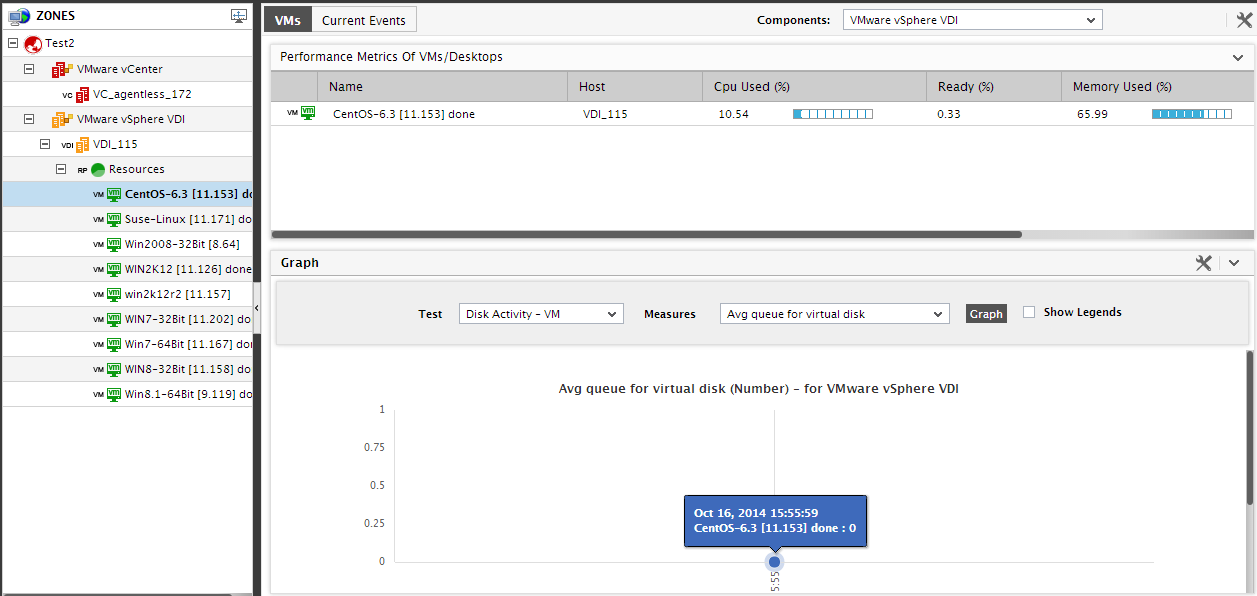Click the VM icon beside WIN8-32Bit

(x=114, y=369)
